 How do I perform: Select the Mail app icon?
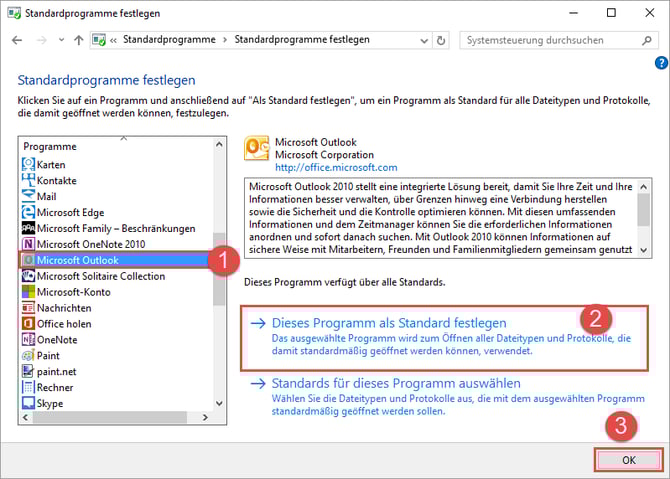tap(29, 196)
